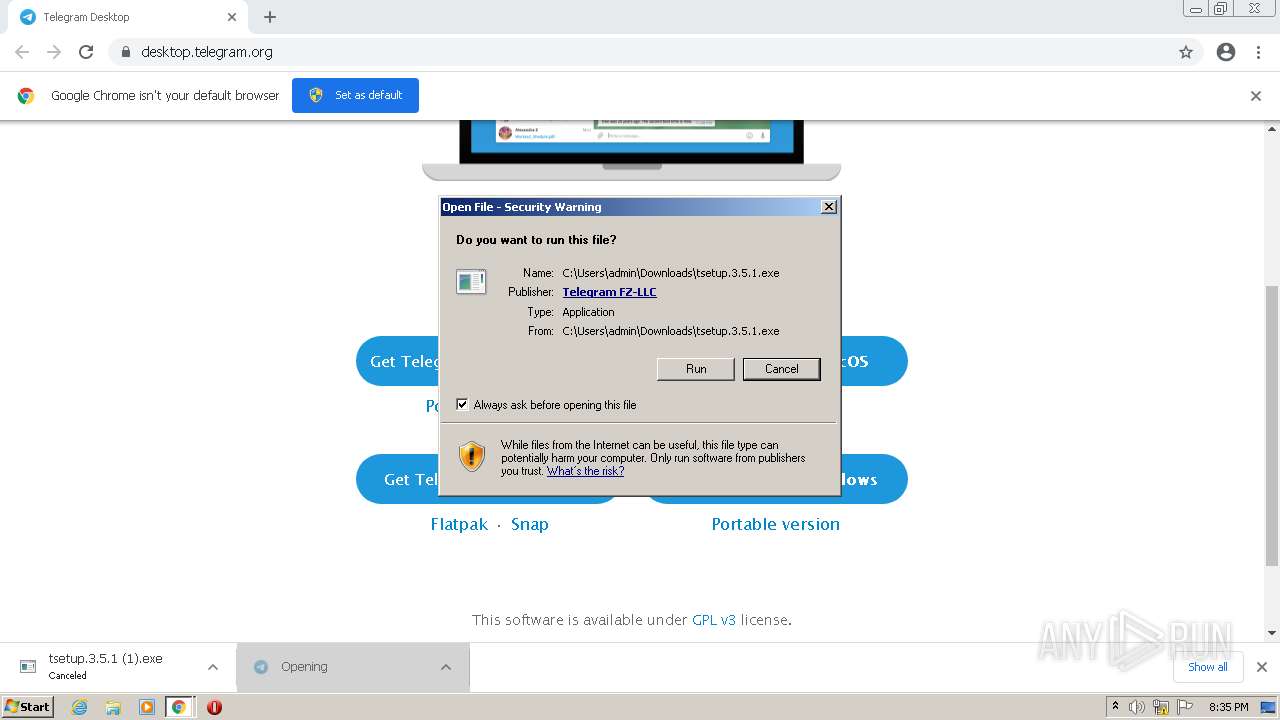Click the application file icon in dialog
Viewport: 1280px width, 720px height.
tap(471, 282)
